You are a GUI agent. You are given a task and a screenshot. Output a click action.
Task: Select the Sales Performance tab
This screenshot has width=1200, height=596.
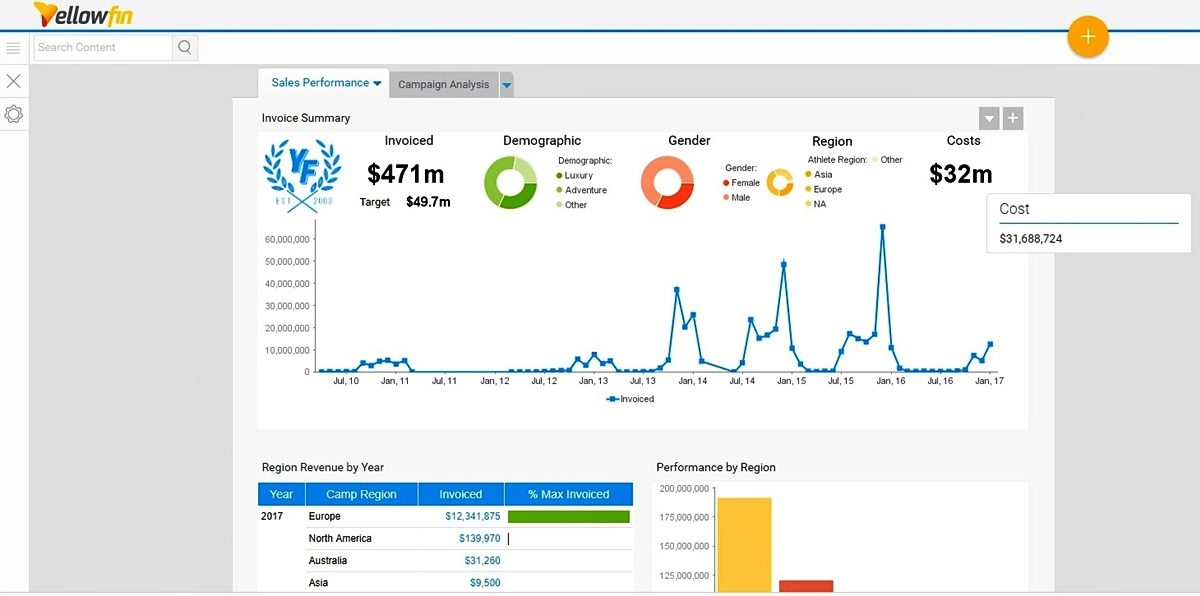(318, 84)
